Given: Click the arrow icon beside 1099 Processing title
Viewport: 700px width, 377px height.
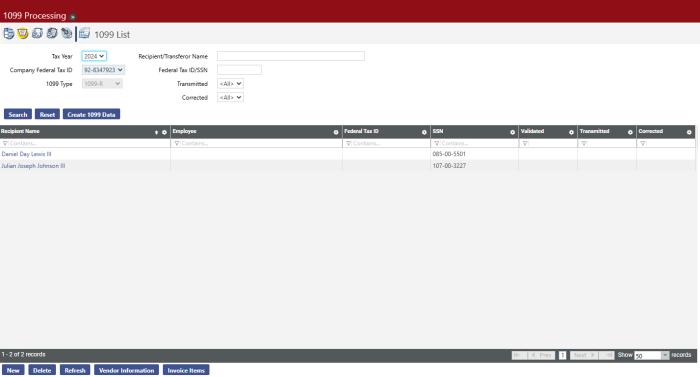Looking at the screenshot, I should 72,17.
